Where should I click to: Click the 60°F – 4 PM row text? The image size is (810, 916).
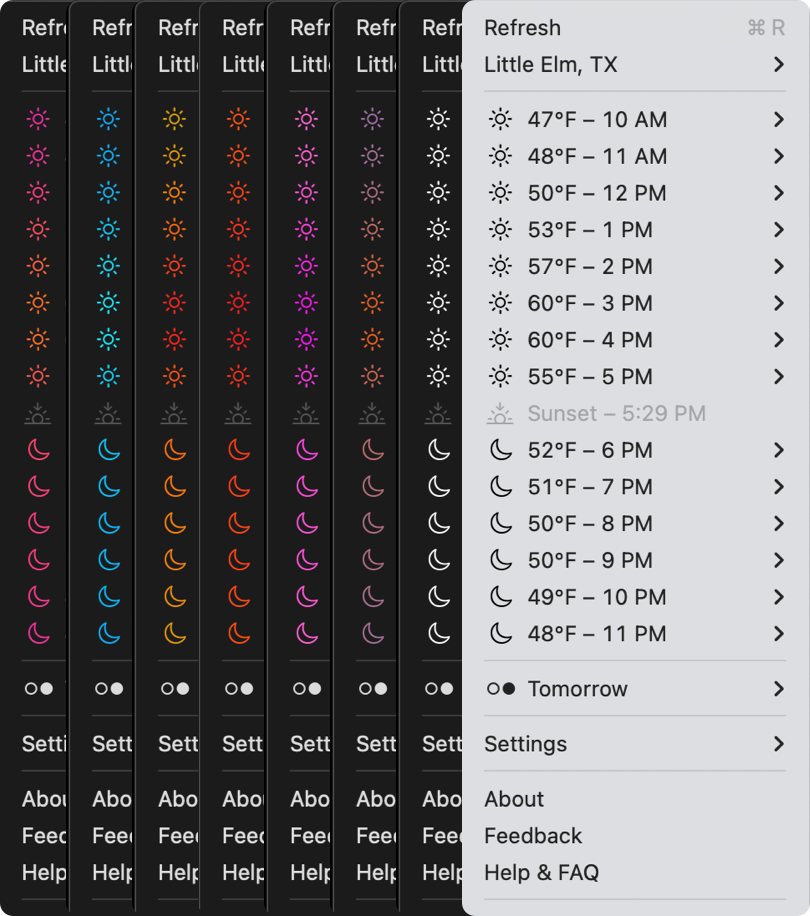(590, 340)
